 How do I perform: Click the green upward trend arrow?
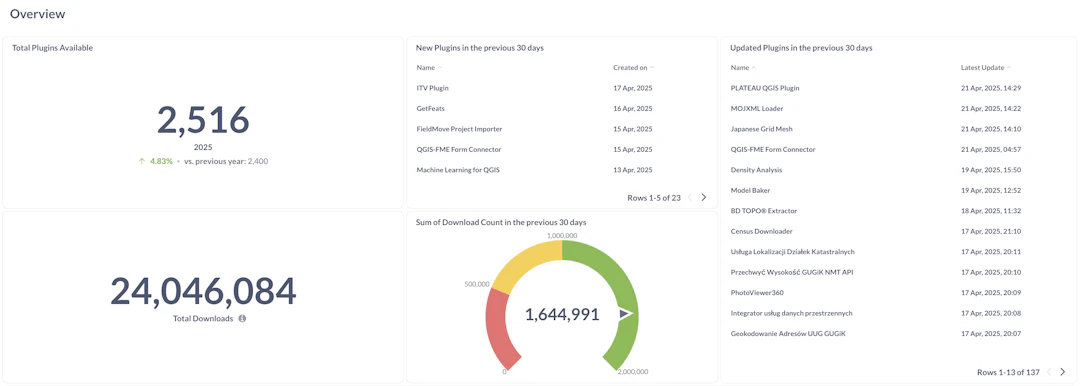point(141,161)
